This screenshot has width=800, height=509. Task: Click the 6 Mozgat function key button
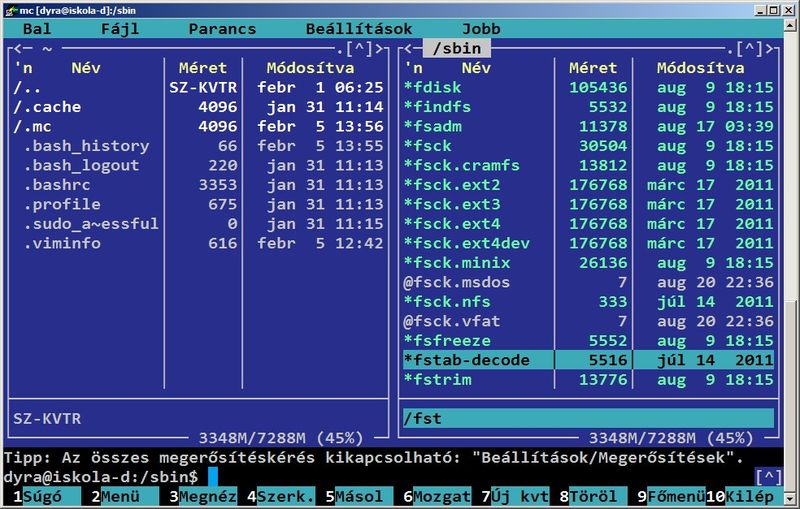[x=437, y=496]
